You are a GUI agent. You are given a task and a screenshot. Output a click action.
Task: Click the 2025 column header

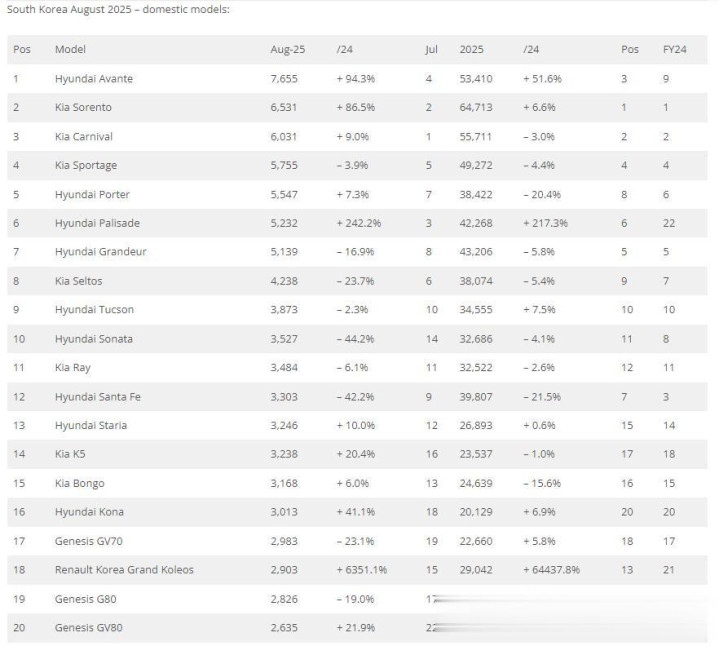[x=471, y=49]
